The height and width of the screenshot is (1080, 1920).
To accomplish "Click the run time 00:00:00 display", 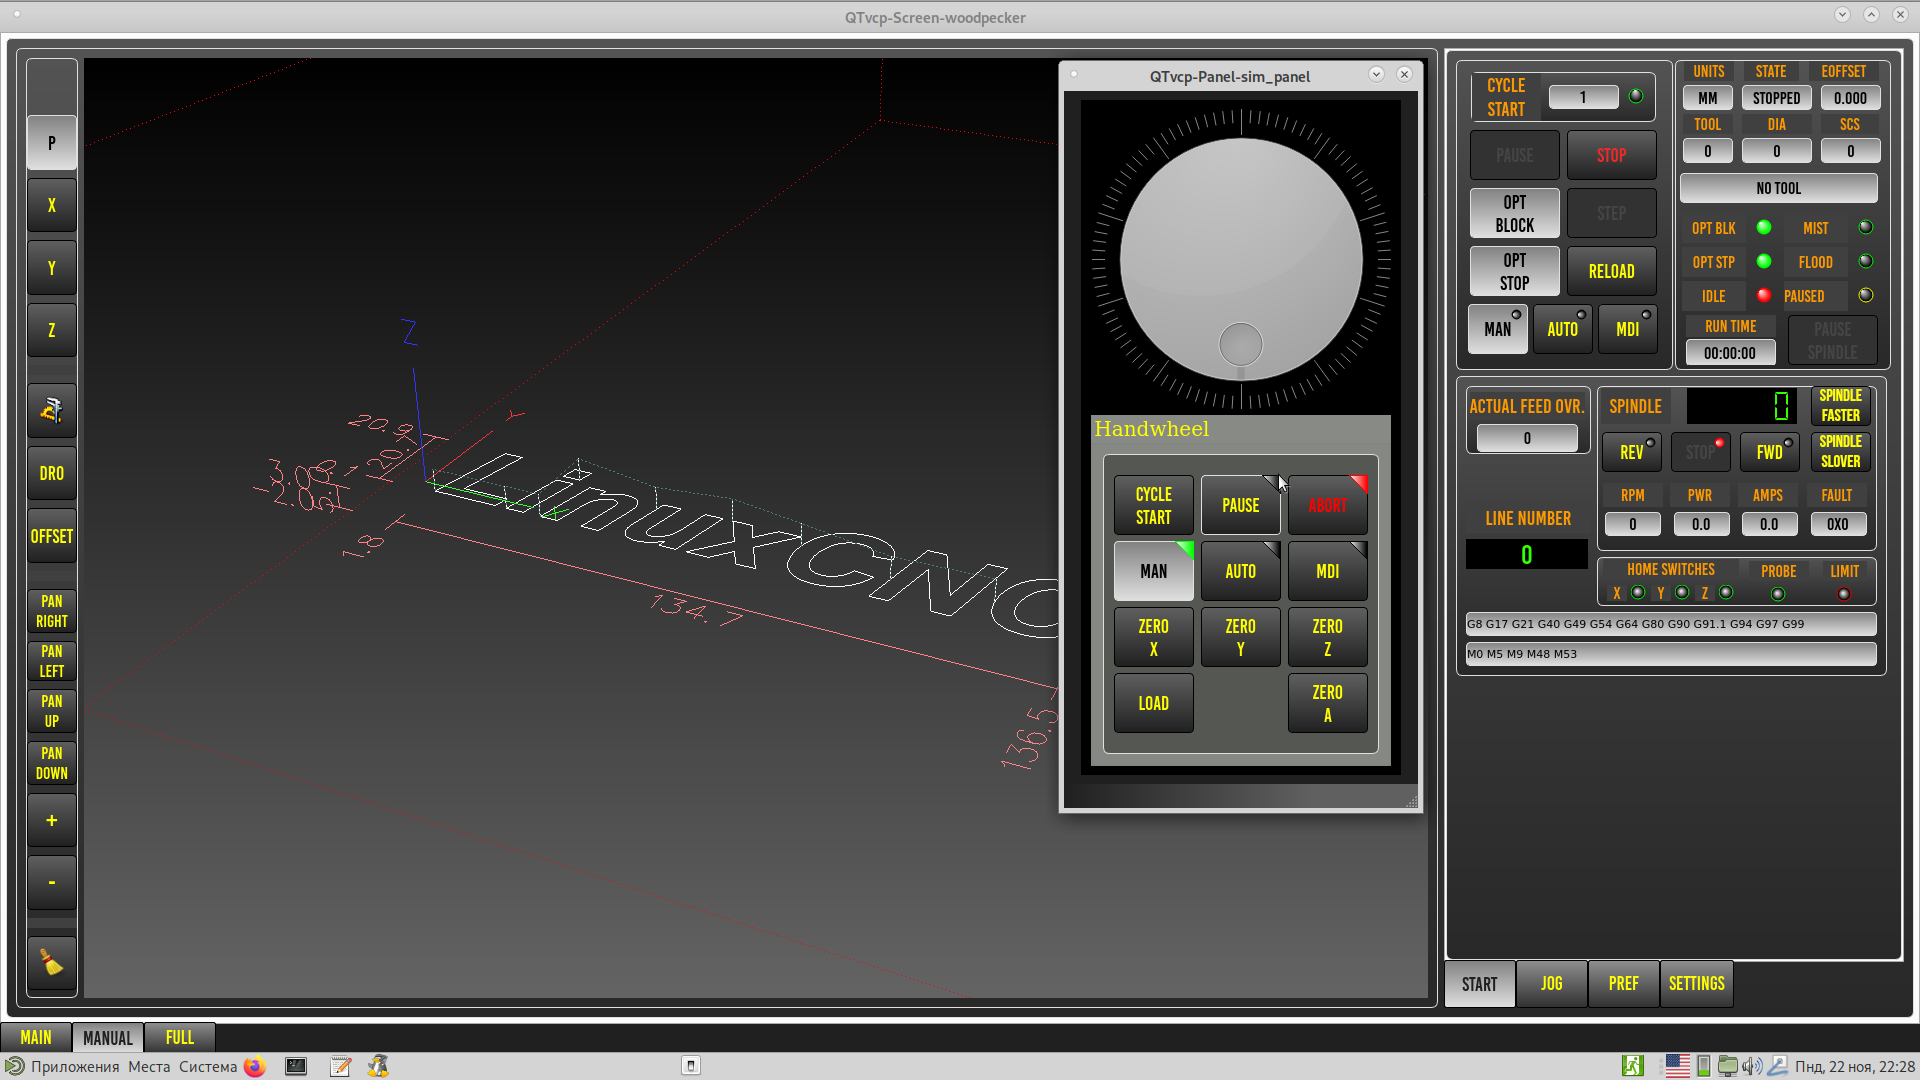I will 1730,353.
